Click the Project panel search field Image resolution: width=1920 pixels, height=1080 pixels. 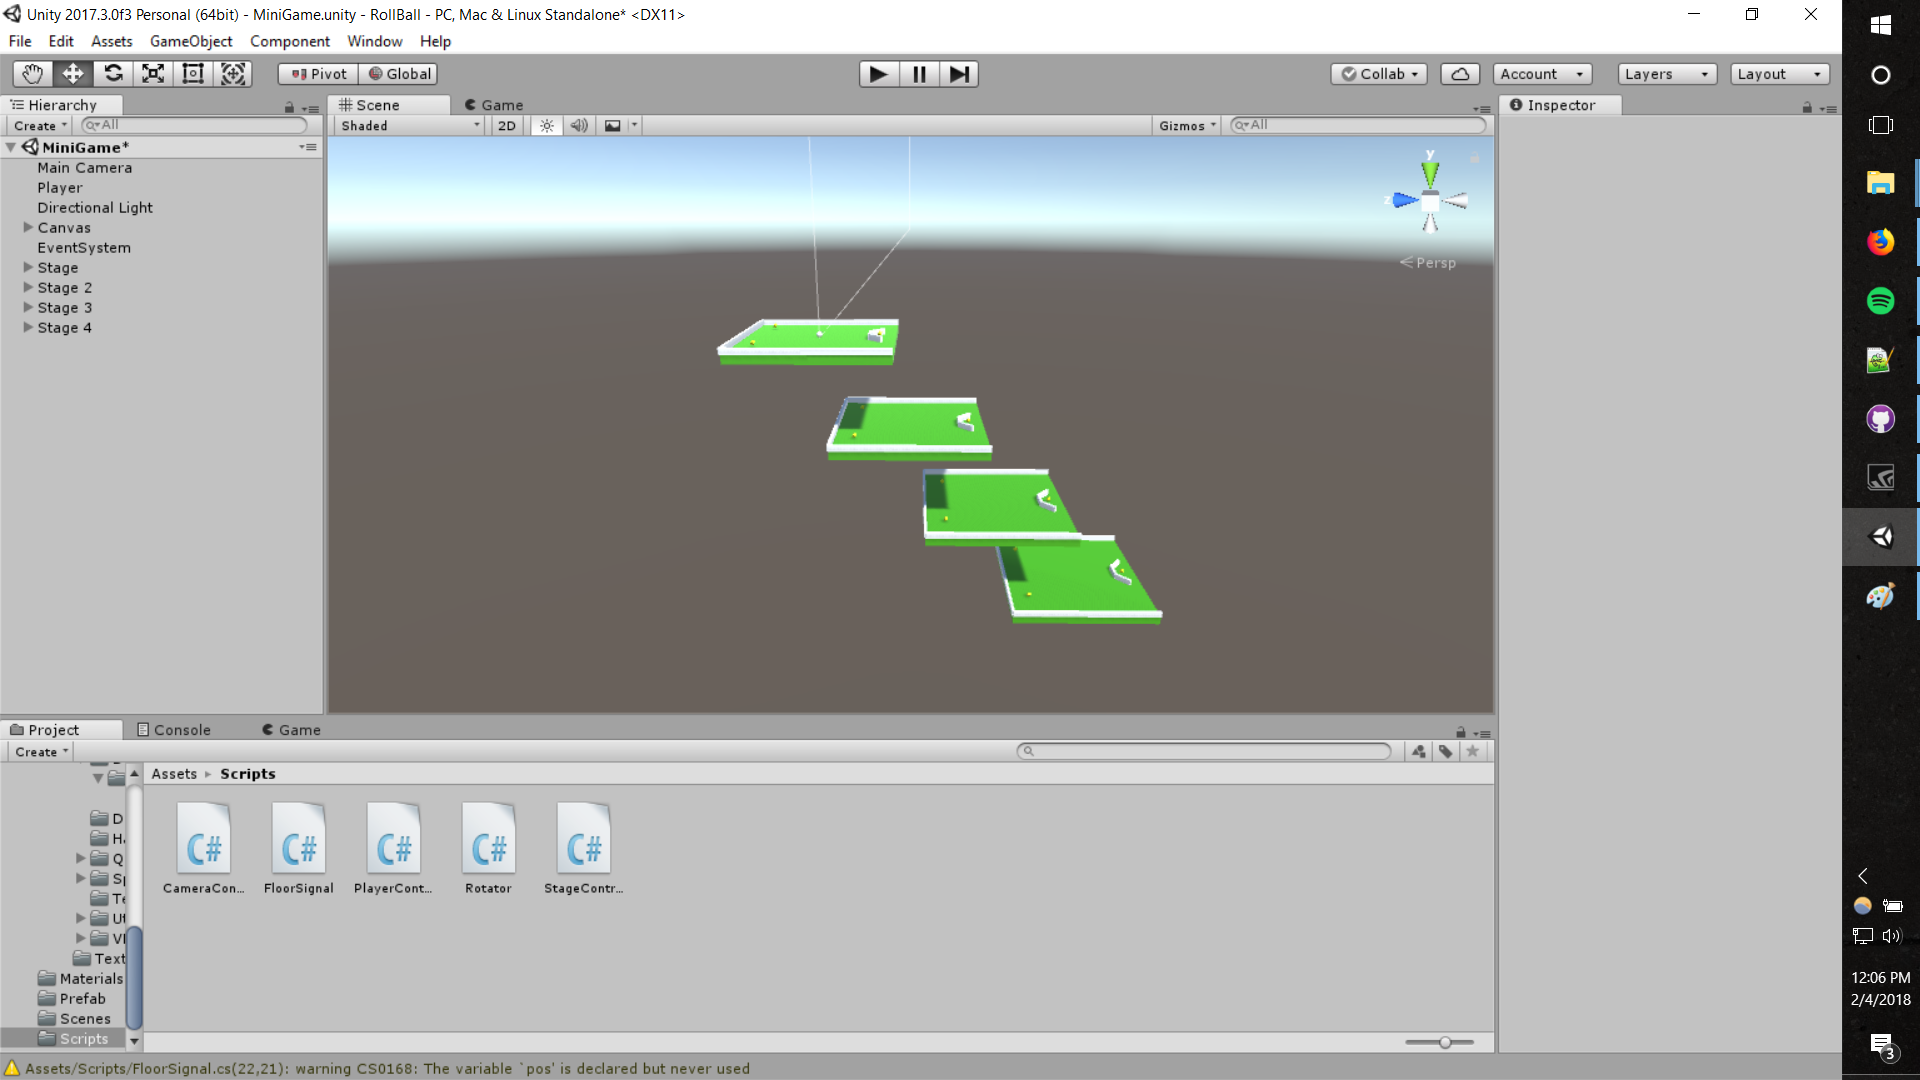(x=1205, y=751)
